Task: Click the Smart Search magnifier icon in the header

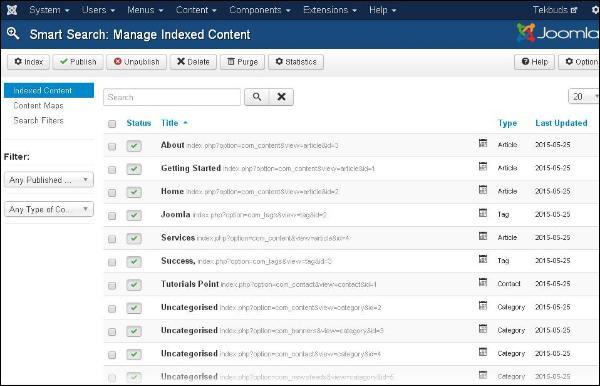Action: point(13,33)
